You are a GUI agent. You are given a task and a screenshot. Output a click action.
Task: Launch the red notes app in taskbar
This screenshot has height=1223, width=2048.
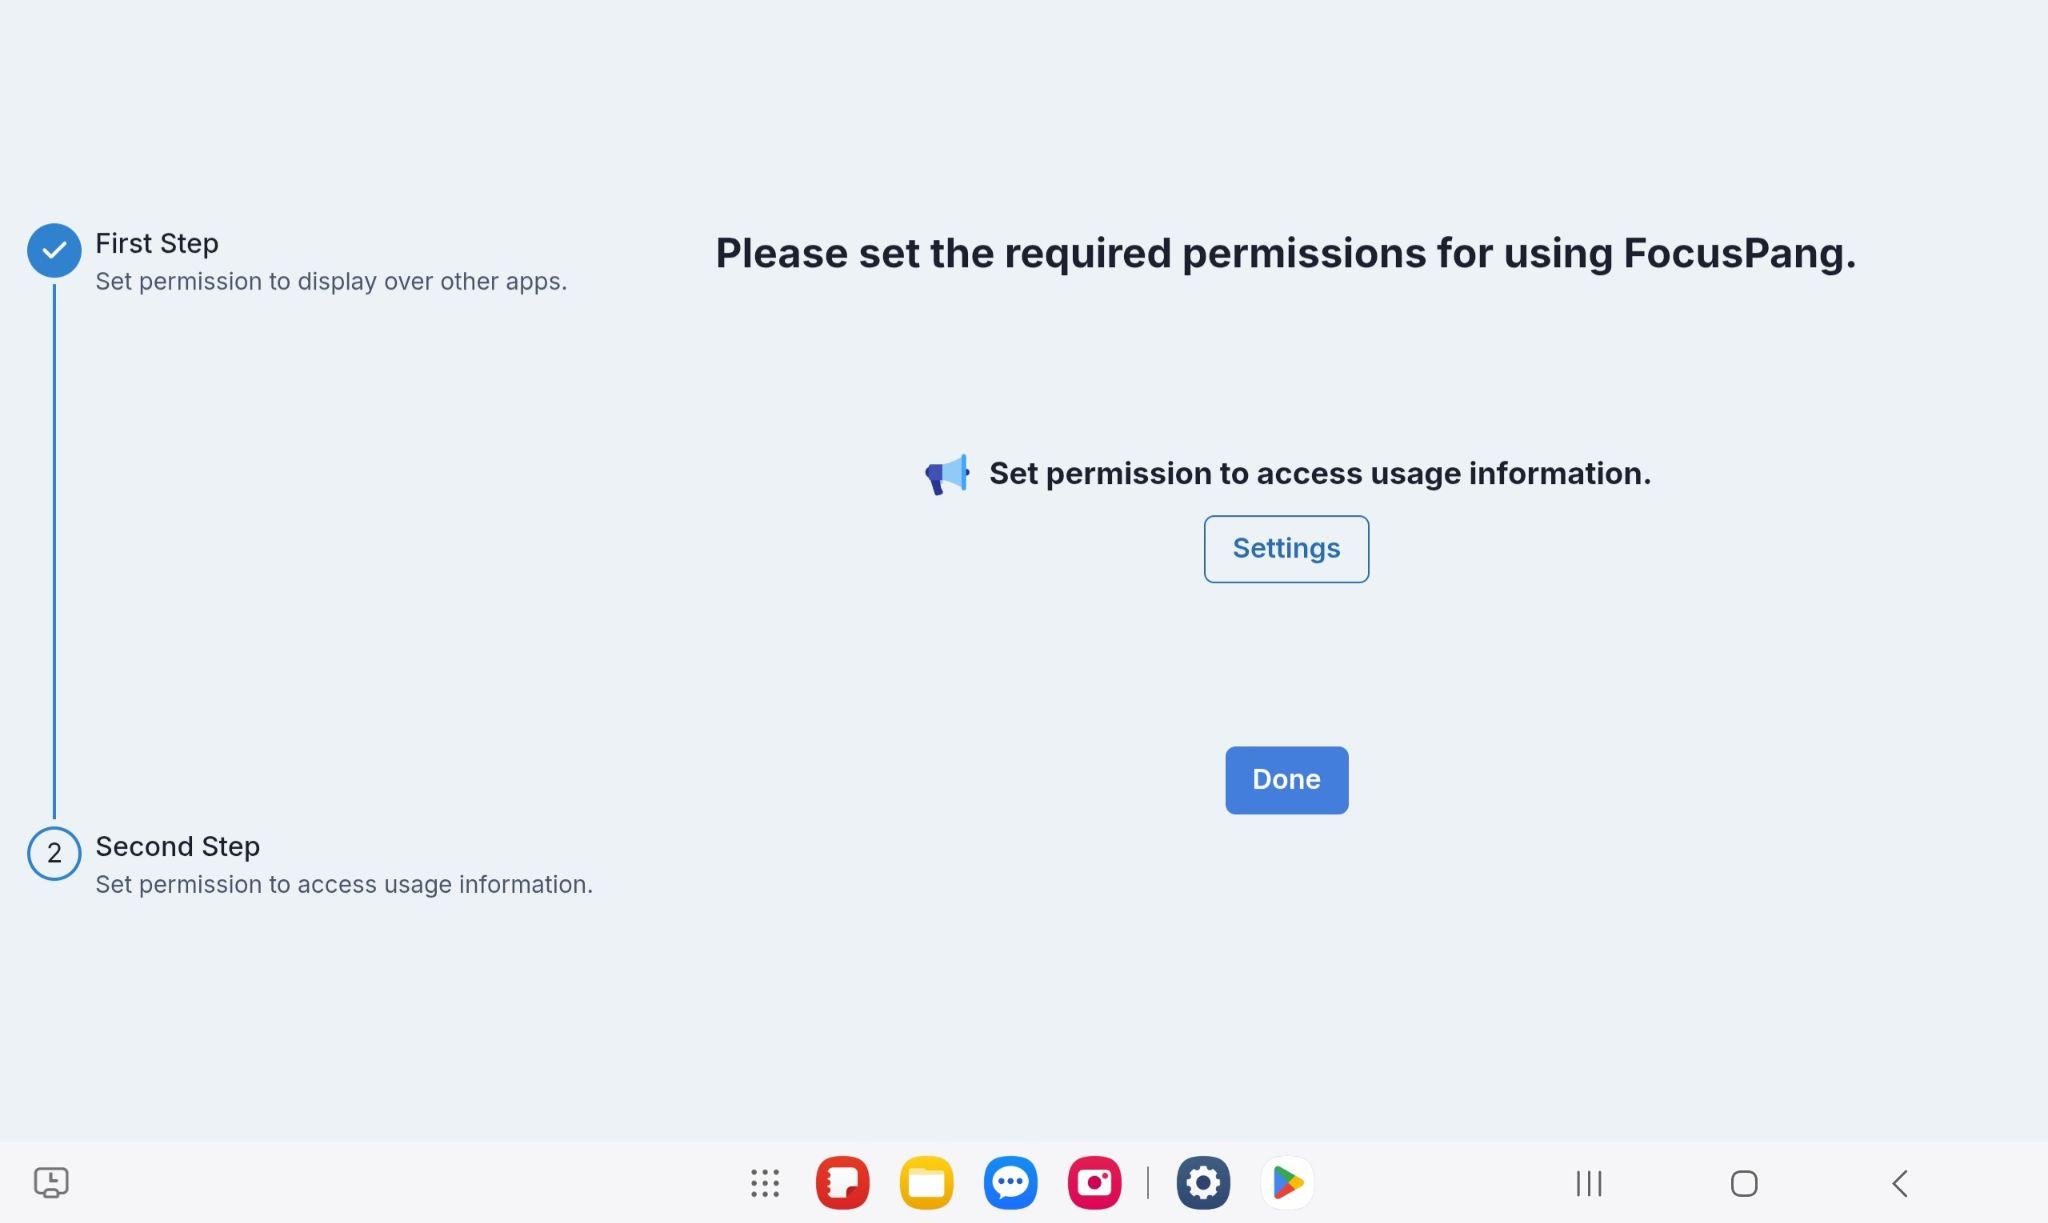pos(842,1183)
